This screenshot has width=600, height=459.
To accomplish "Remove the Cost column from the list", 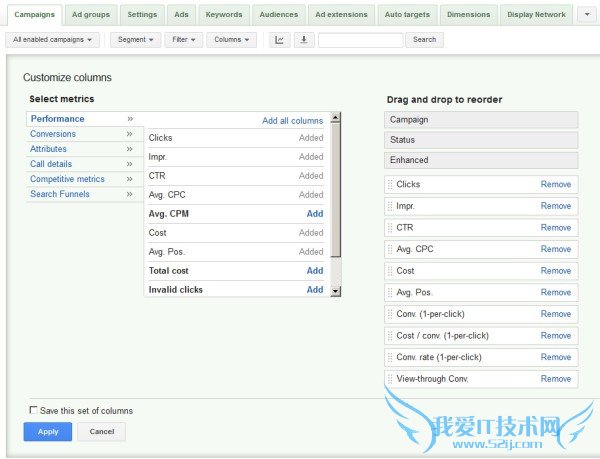I will pyautogui.click(x=555, y=271).
